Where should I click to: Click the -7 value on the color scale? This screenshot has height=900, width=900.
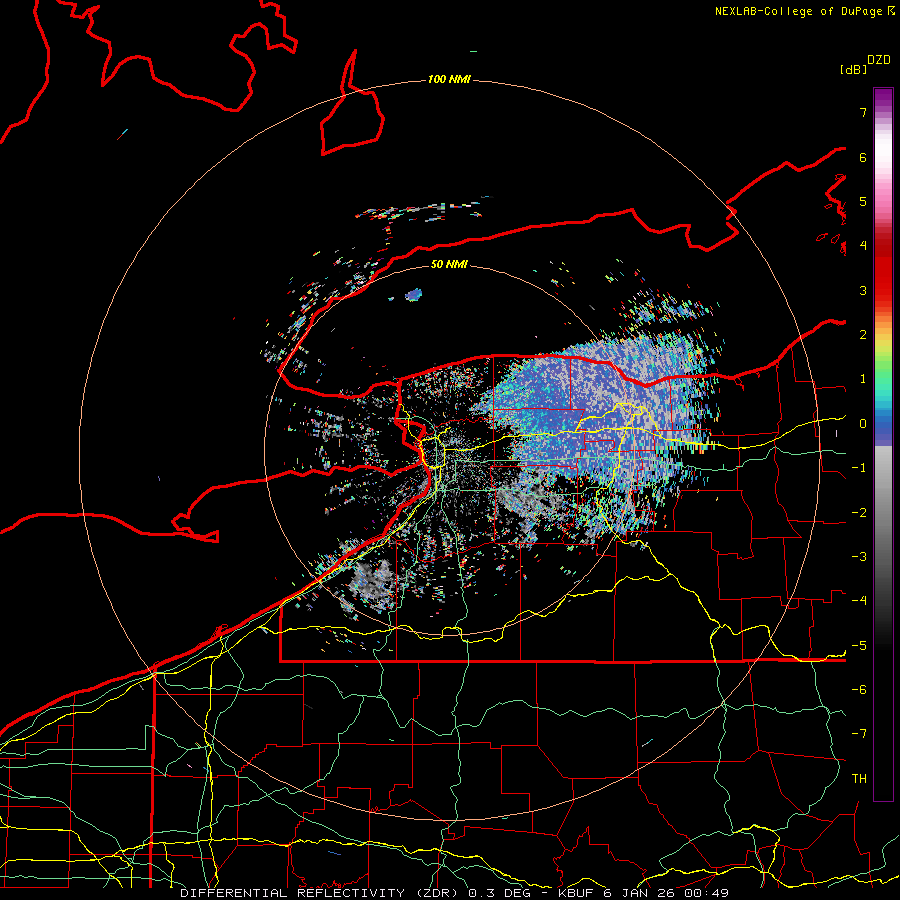click(x=859, y=734)
